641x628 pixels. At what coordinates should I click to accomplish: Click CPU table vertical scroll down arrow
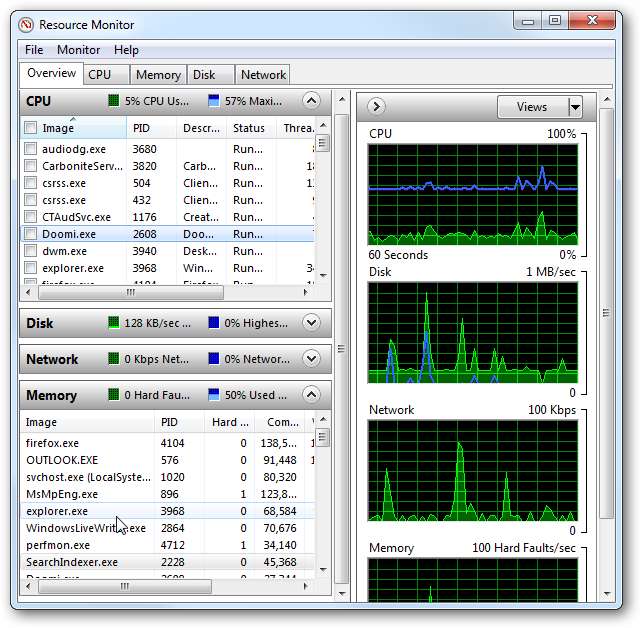[323, 276]
